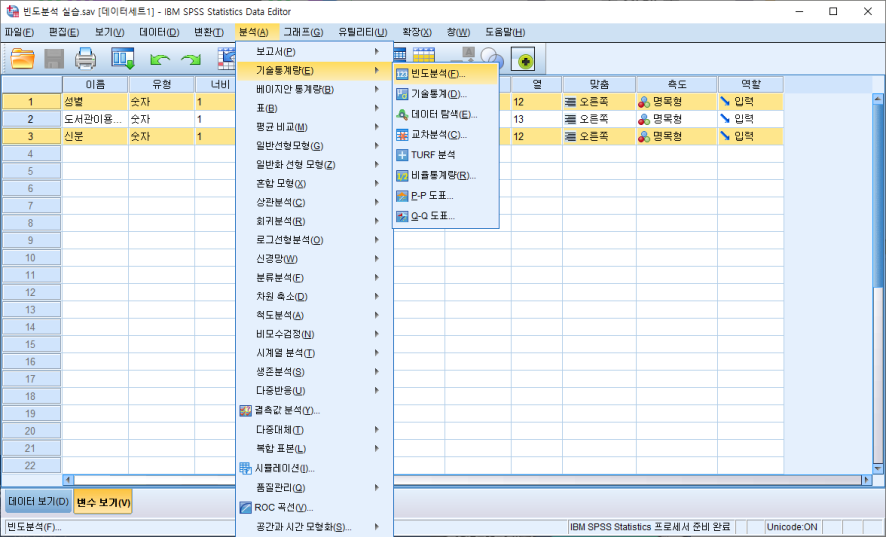
Task: Open data file with the folder icon
Action: (23, 58)
